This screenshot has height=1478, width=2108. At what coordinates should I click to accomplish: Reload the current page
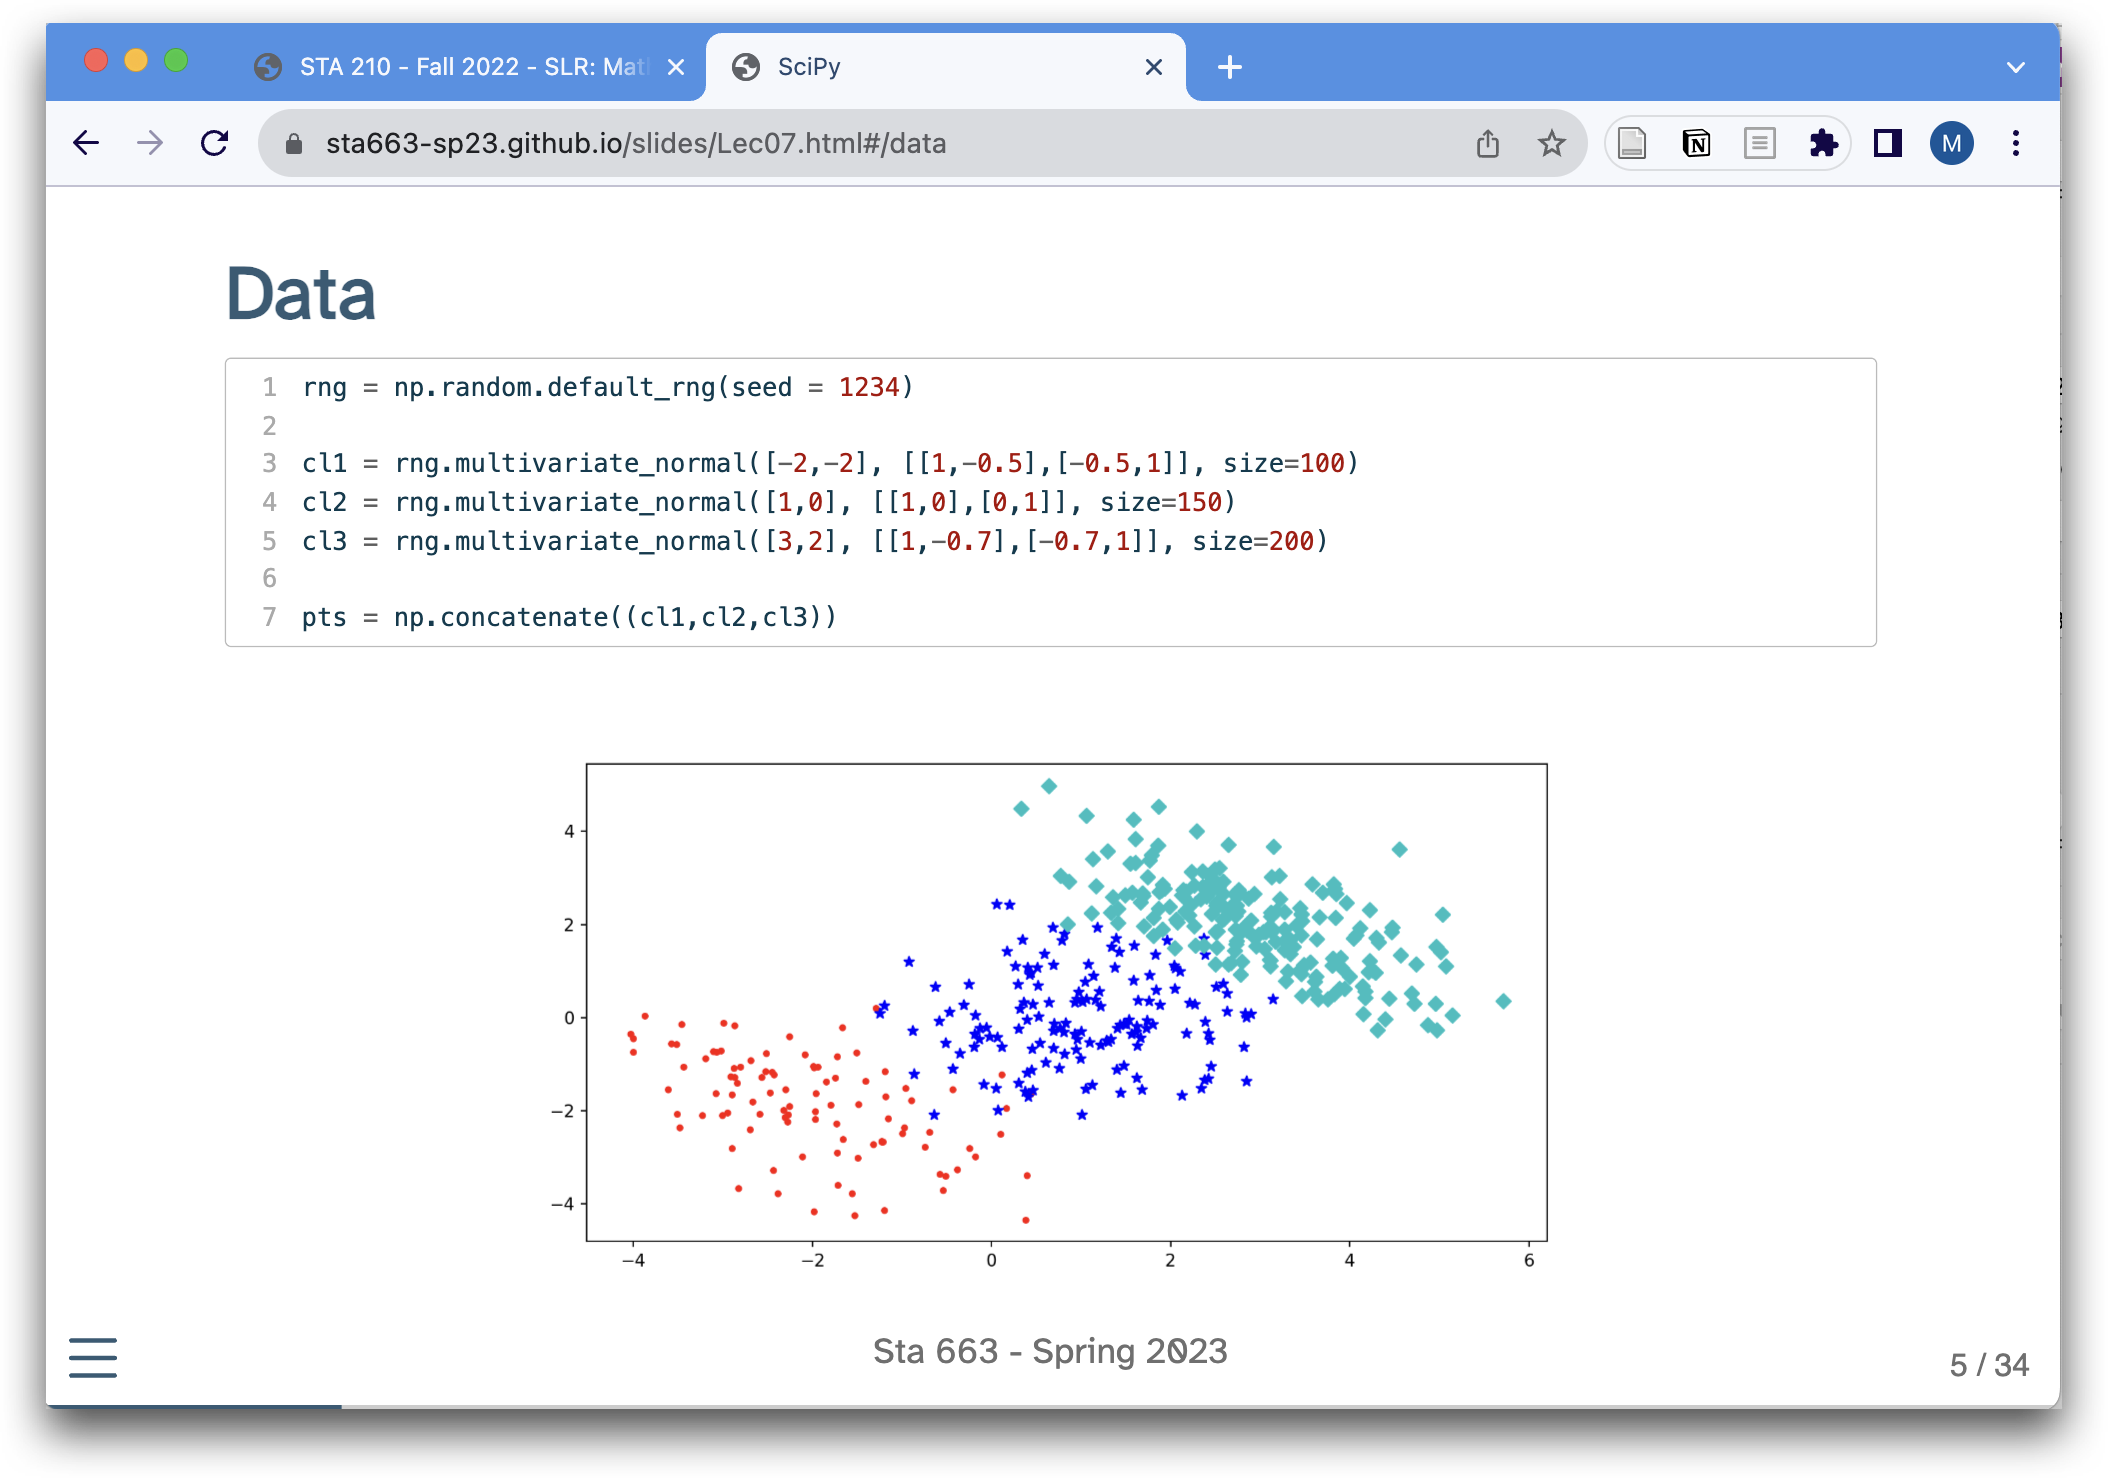tap(214, 144)
